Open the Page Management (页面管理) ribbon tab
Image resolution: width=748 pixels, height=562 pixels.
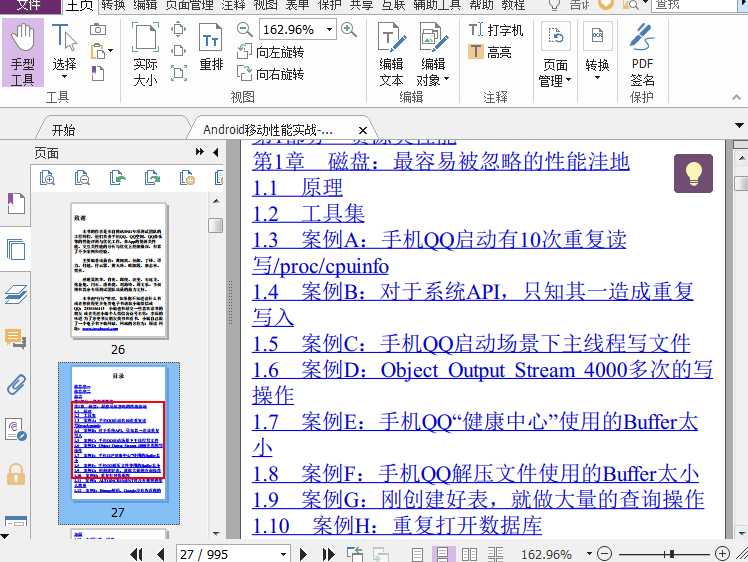click(x=189, y=5)
